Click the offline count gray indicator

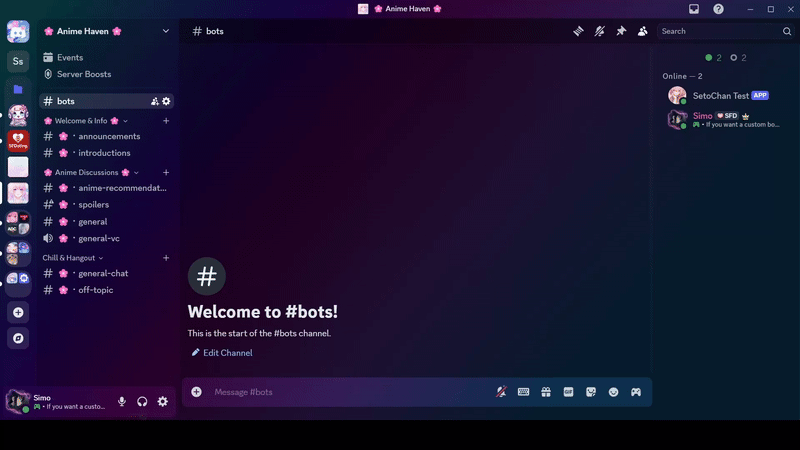[738, 58]
